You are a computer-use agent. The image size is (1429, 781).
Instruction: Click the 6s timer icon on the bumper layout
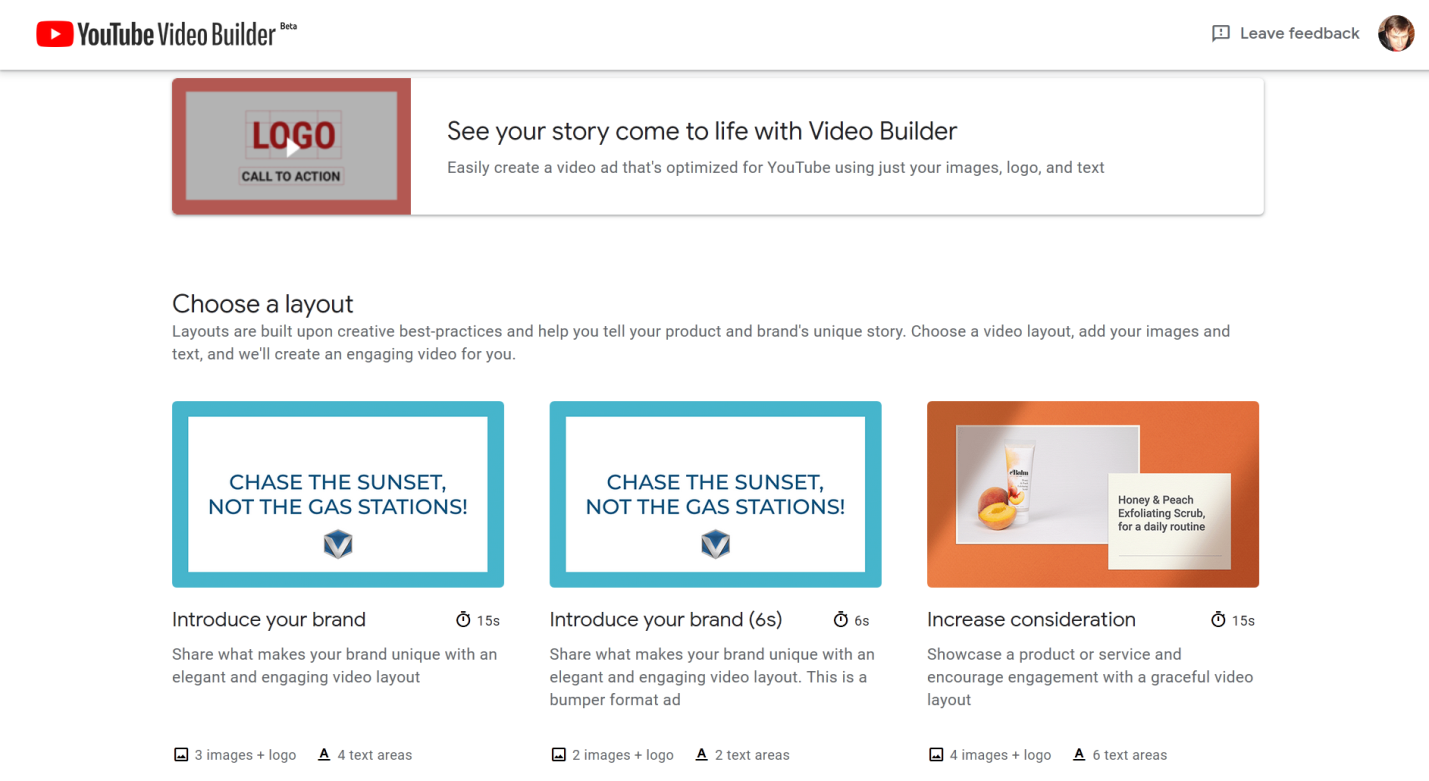tap(838, 620)
